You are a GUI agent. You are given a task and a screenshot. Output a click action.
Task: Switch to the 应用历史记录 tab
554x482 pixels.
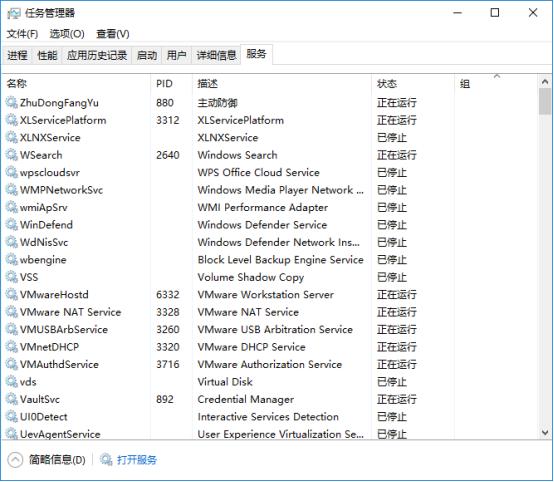pos(97,55)
